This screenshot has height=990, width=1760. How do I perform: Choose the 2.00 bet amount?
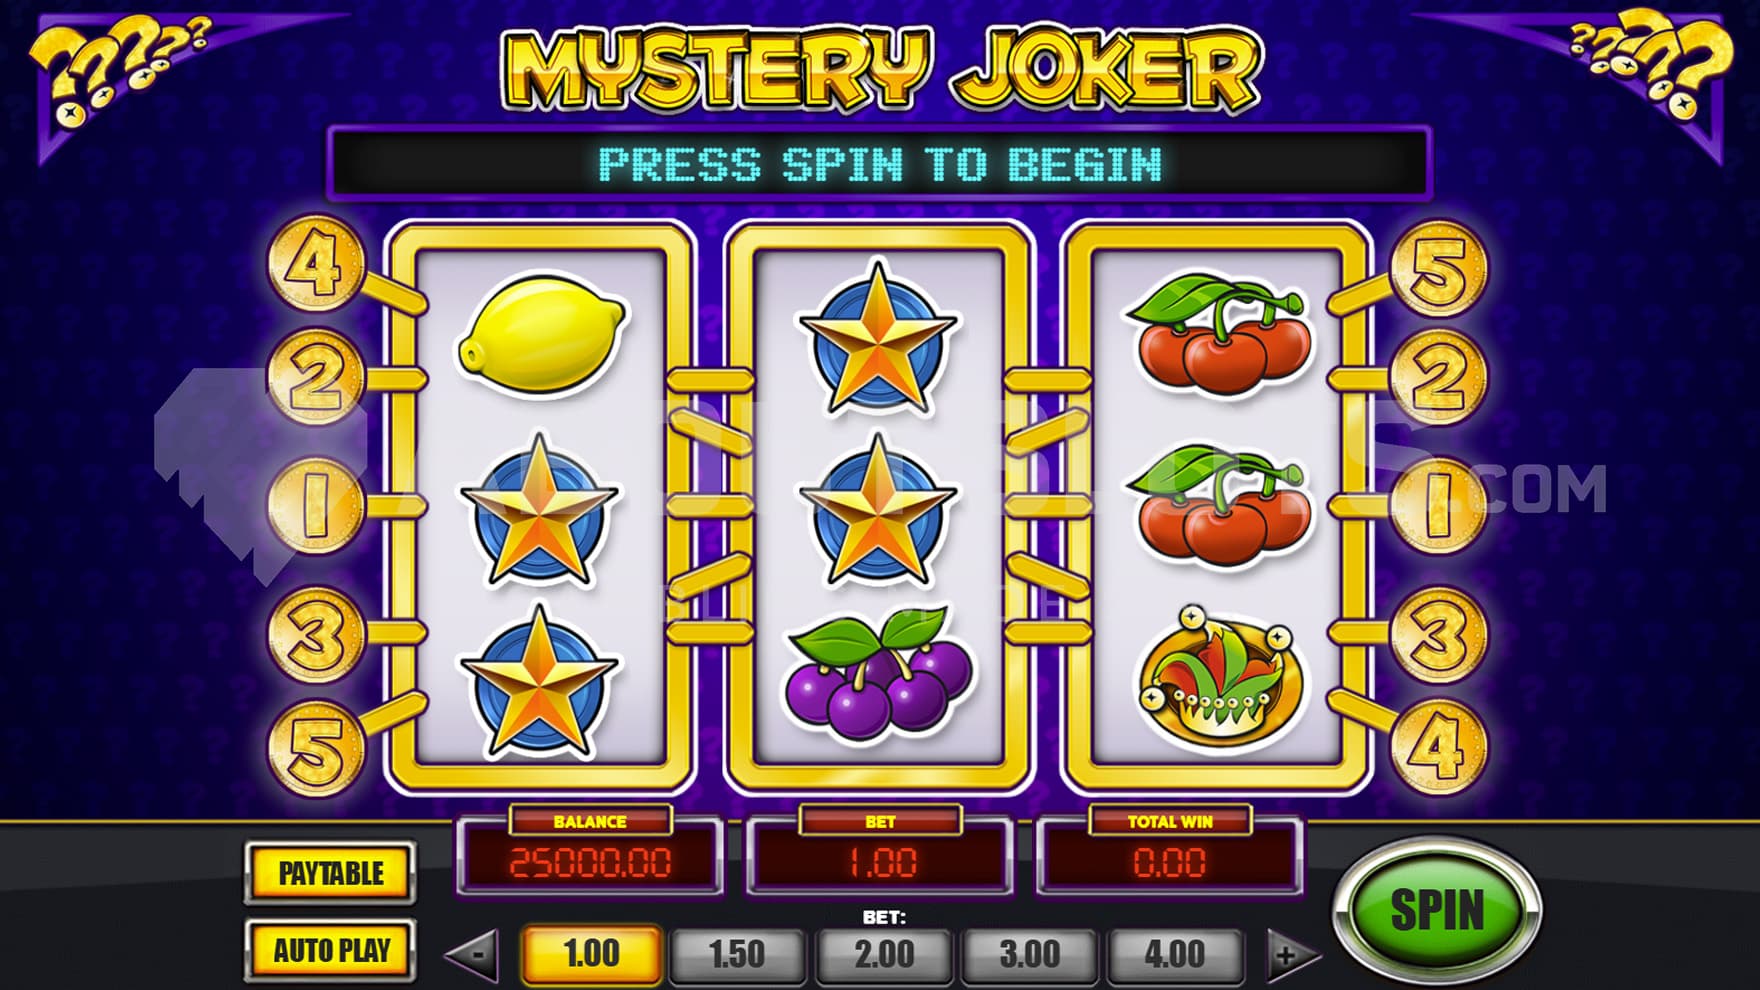pos(883,953)
